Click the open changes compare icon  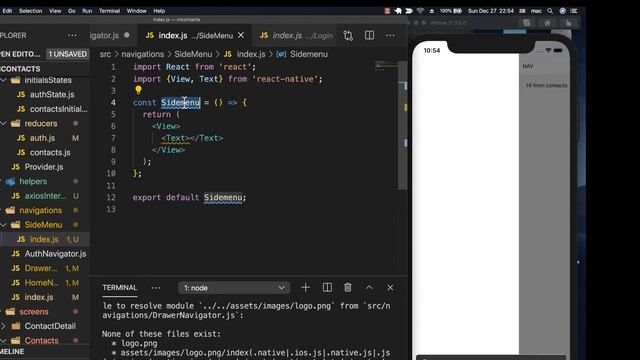click(348, 36)
